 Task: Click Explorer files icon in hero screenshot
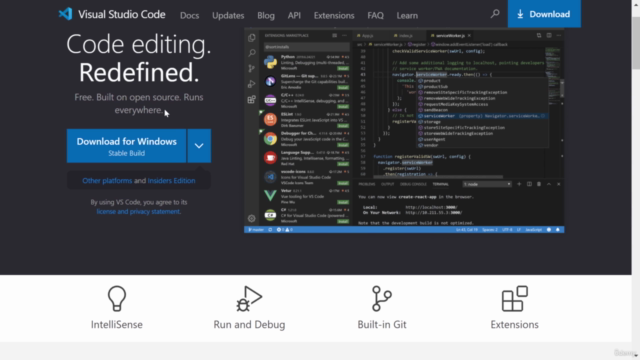[252, 38]
